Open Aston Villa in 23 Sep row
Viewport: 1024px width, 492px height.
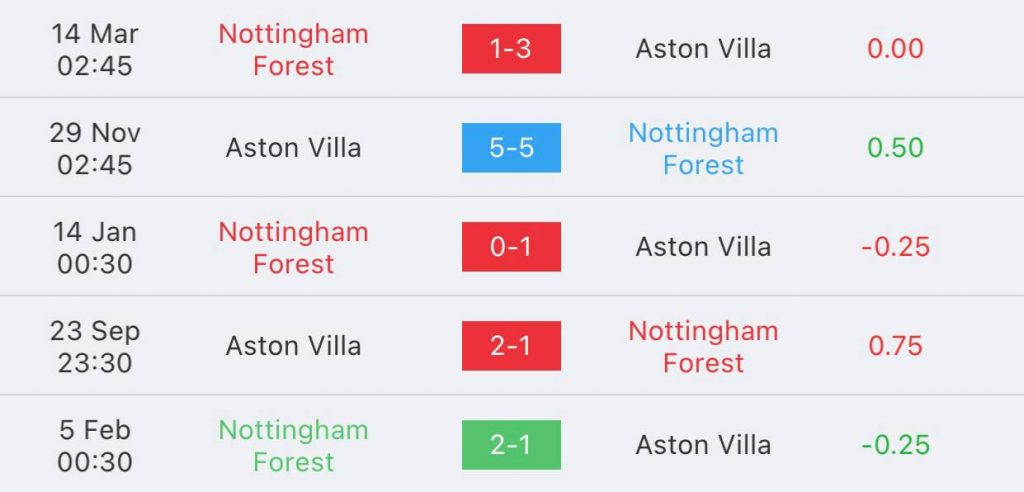293,346
